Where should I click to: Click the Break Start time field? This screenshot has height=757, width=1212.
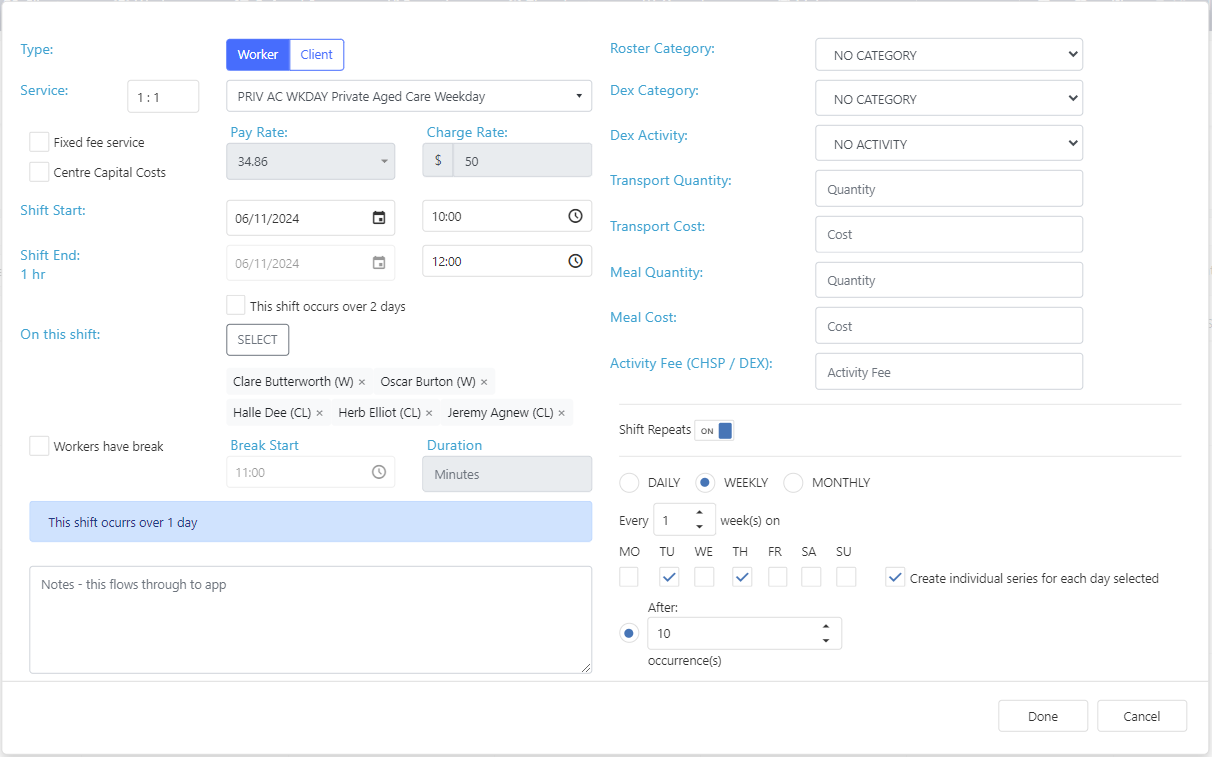coord(311,472)
